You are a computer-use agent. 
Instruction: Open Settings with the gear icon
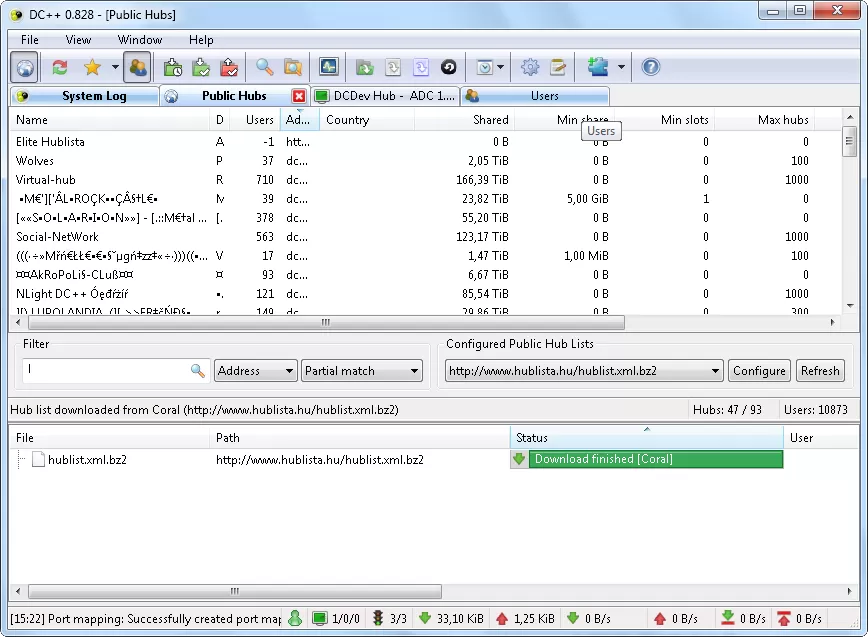(530, 67)
